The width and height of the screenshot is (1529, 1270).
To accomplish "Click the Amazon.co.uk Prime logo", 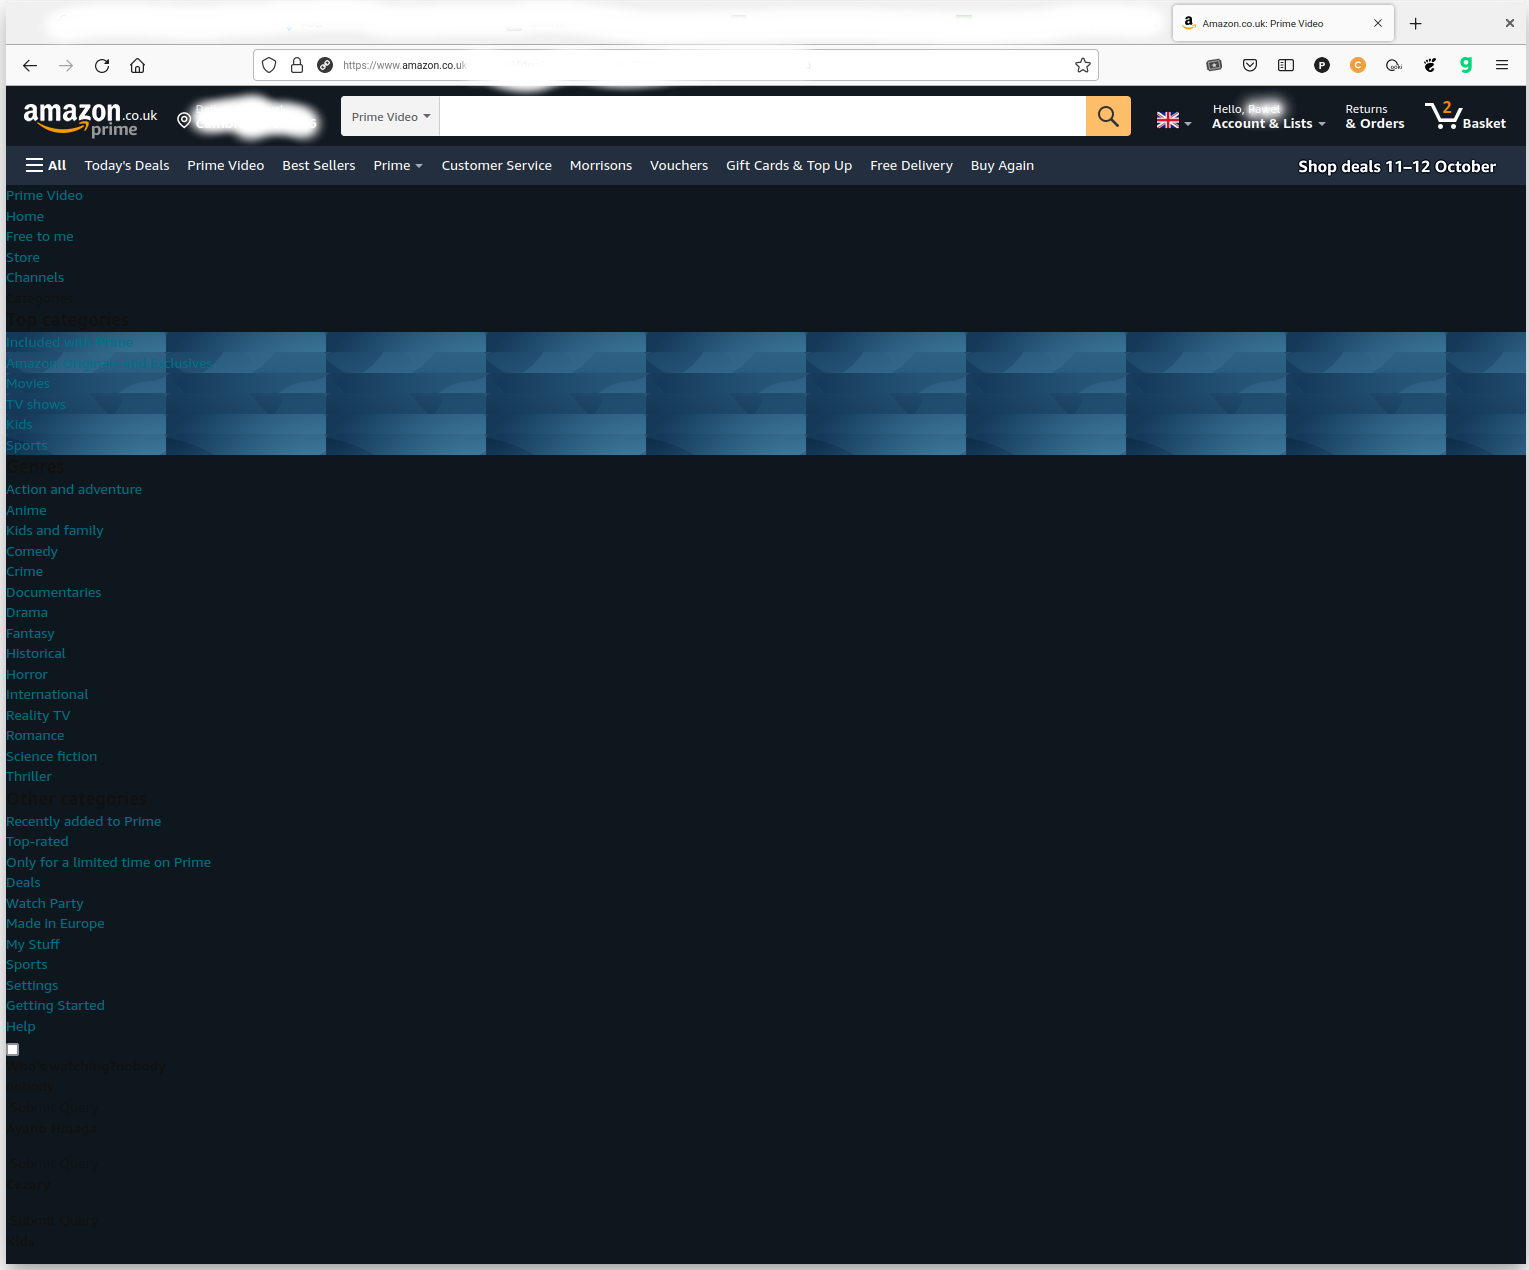I will pos(90,118).
